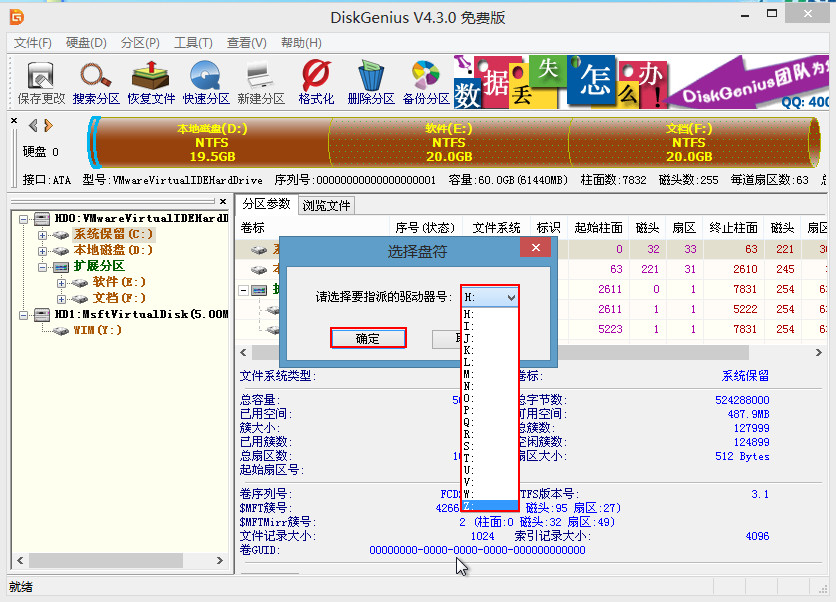Image resolution: width=836 pixels, height=602 pixels.
Task: Click the tree panel's right scroll arrow
Action: point(220,560)
